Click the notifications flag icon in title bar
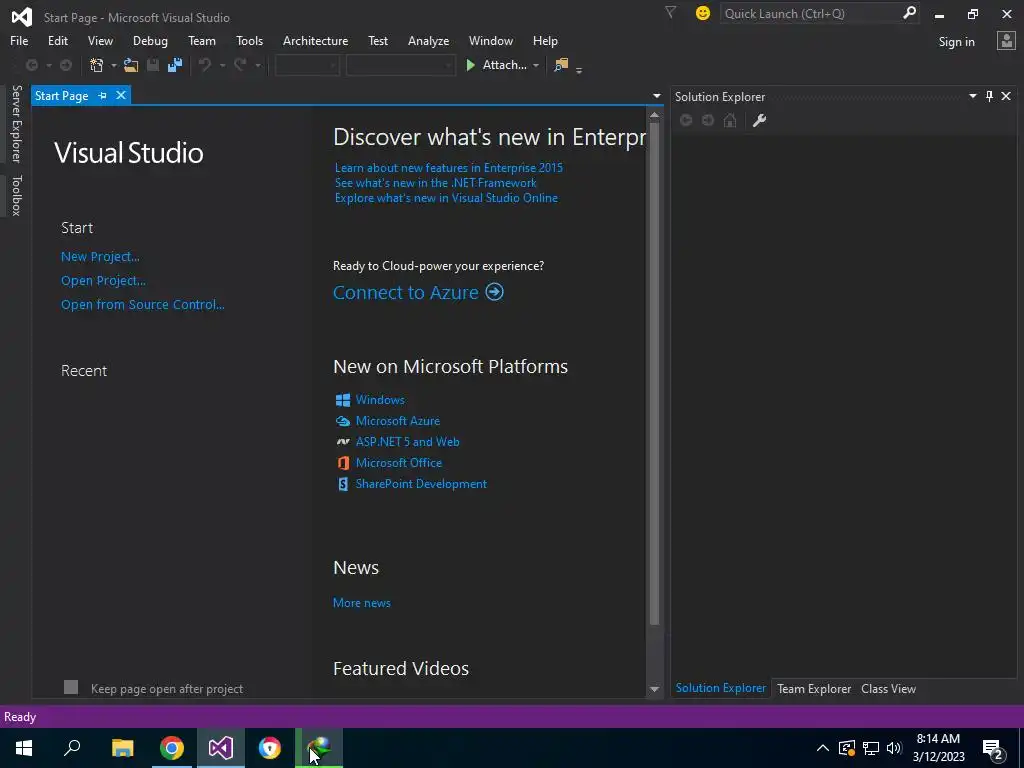The image size is (1024, 768). point(670,12)
